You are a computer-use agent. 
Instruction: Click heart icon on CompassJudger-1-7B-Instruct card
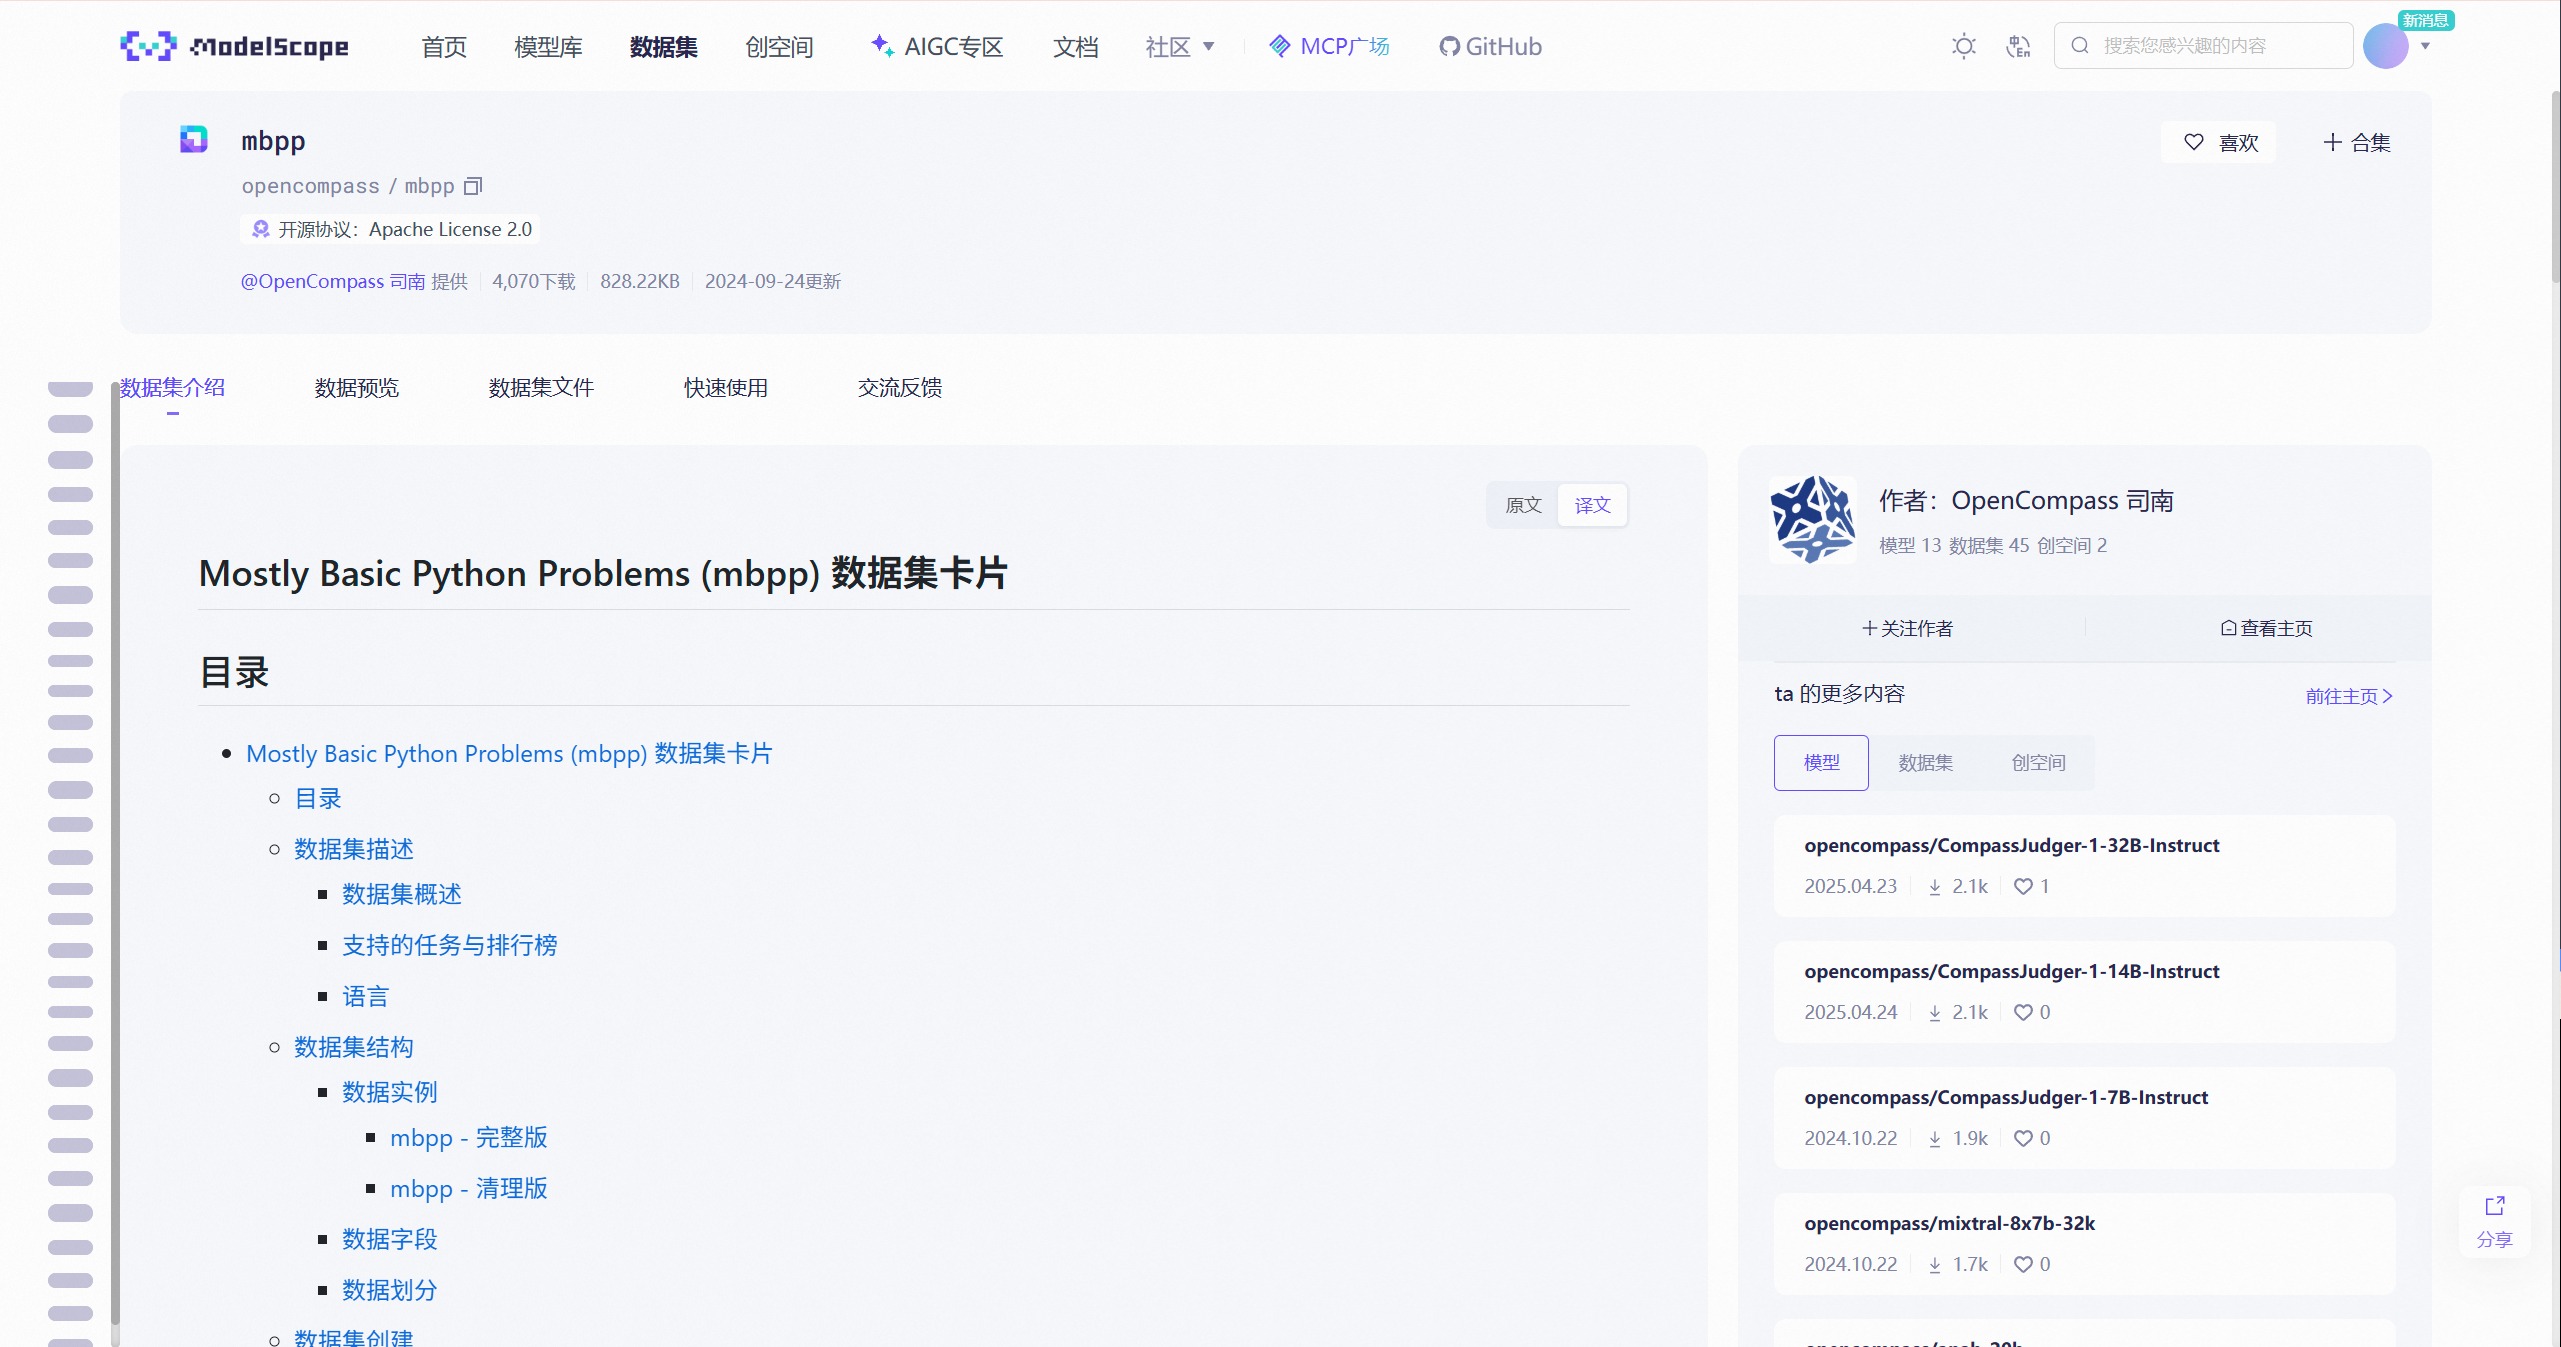(2023, 1139)
